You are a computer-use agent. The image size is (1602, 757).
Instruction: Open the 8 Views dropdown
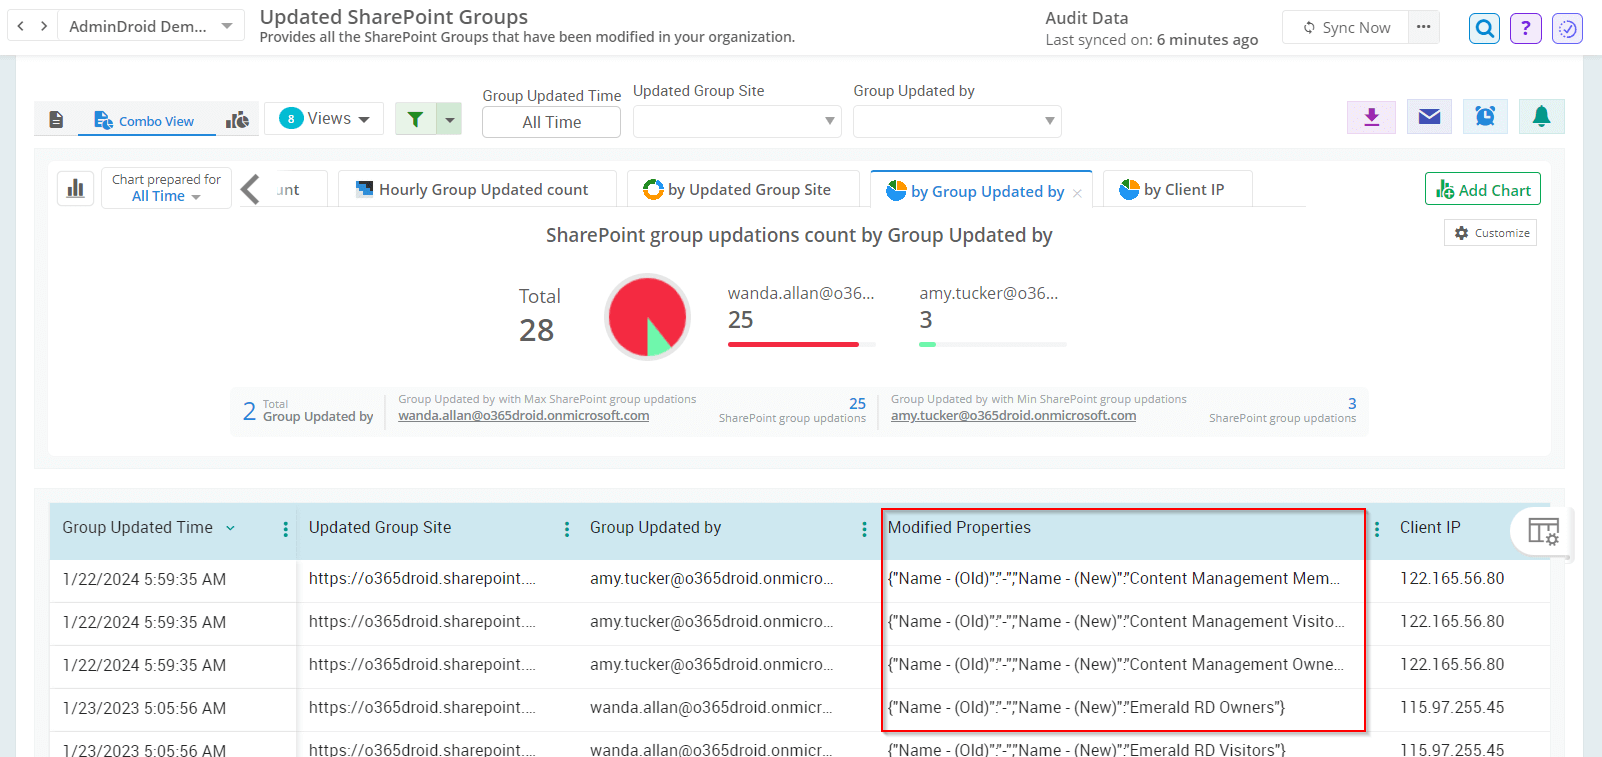click(x=324, y=119)
